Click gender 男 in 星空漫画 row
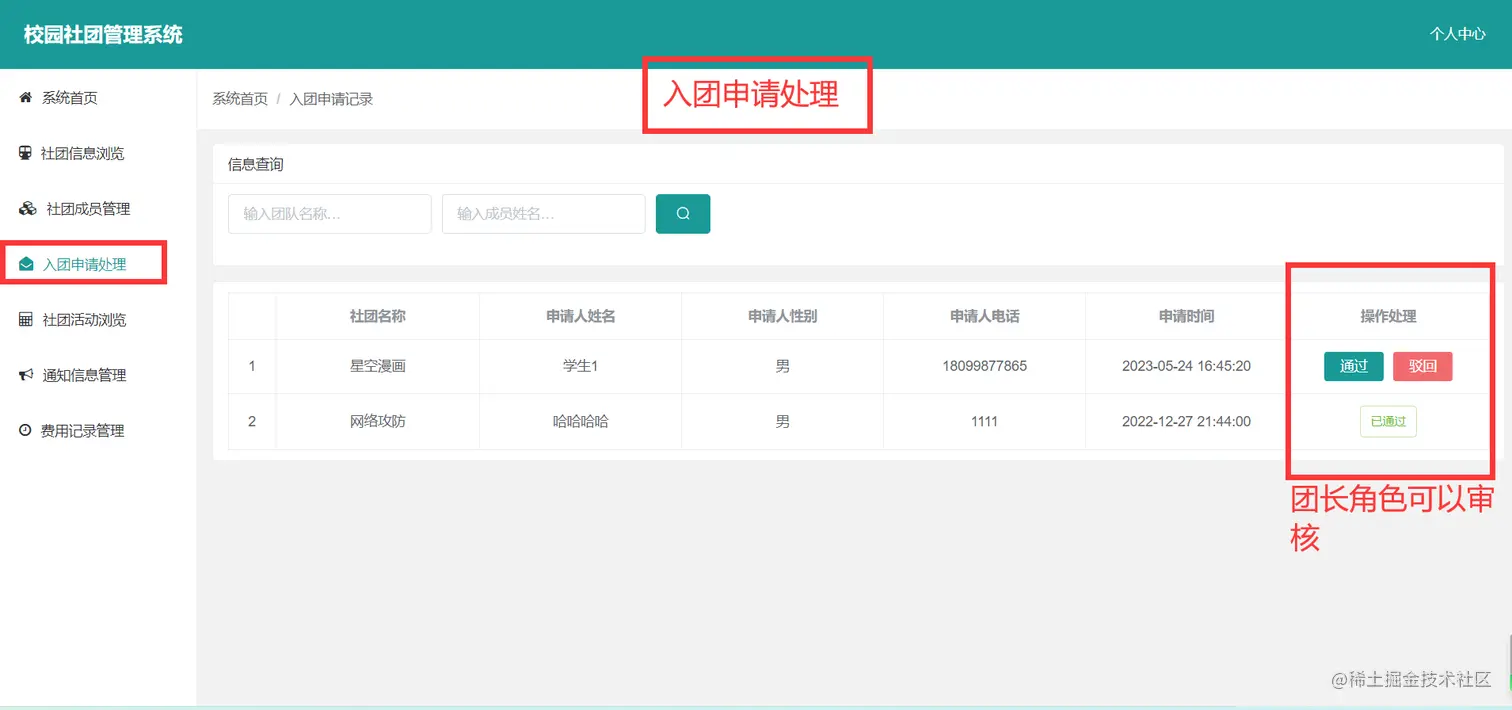Screen dimensions: 1512x710 tap(783, 366)
